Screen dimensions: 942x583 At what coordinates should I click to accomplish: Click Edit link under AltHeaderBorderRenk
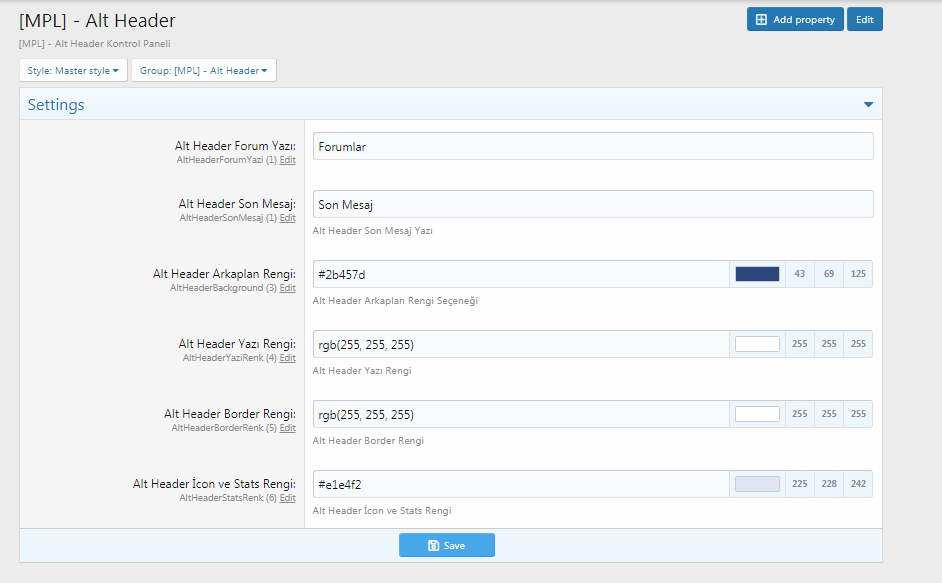(287, 428)
